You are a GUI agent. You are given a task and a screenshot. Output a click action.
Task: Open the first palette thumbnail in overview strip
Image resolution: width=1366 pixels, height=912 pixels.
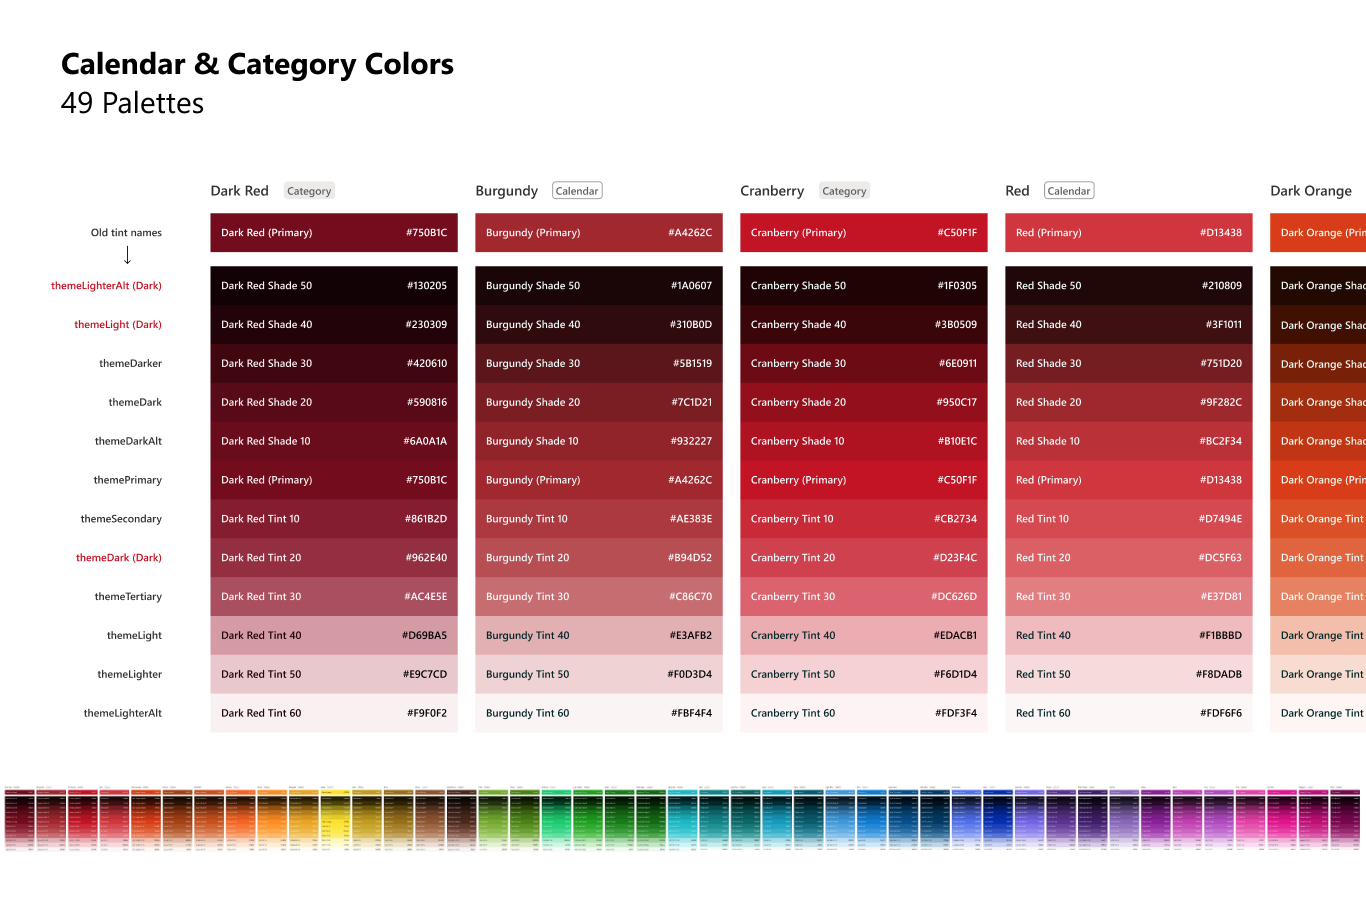19,819
